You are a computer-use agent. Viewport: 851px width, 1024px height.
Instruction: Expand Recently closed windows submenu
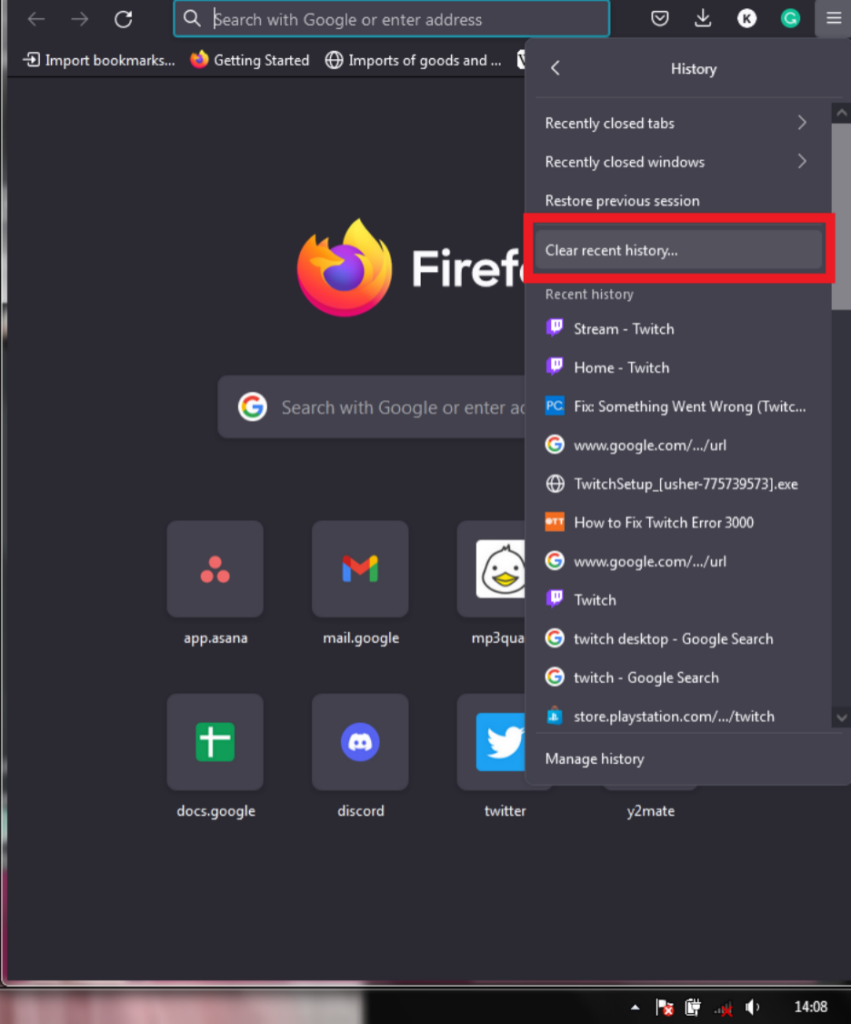pyautogui.click(x=677, y=161)
